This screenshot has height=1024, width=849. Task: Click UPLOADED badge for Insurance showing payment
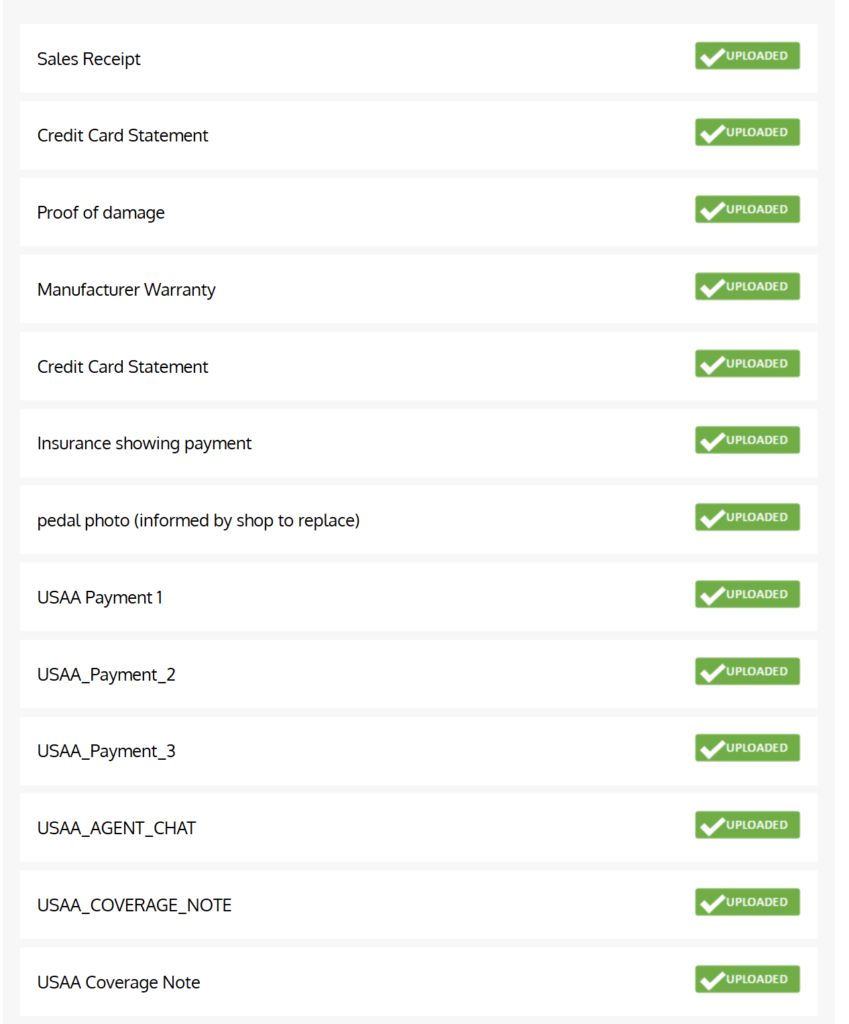coord(747,441)
